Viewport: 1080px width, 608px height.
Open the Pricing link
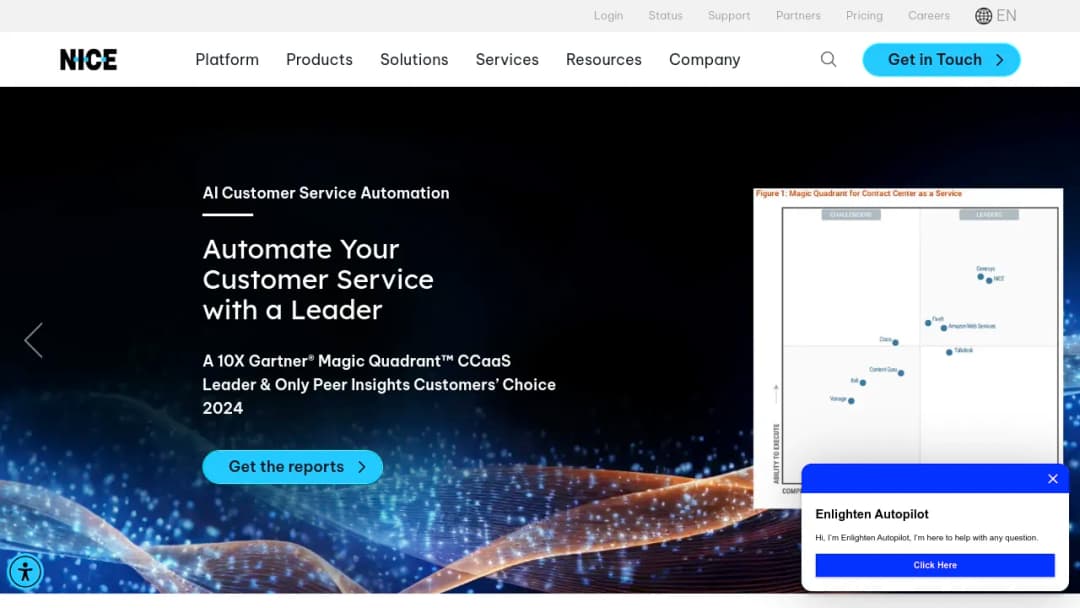pyautogui.click(x=864, y=15)
